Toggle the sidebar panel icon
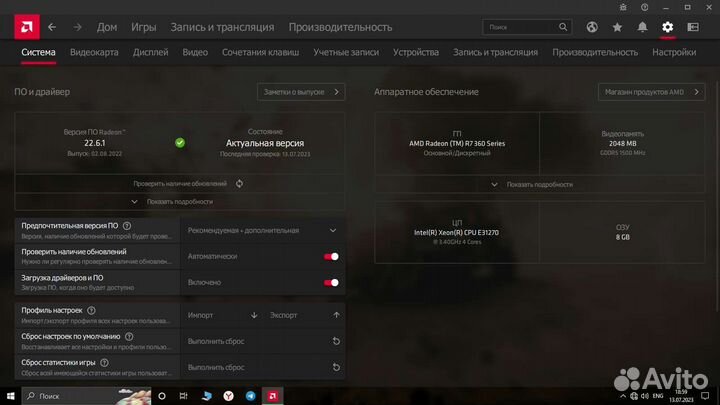This screenshot has height=405, width=720. [x=693, y=27]
